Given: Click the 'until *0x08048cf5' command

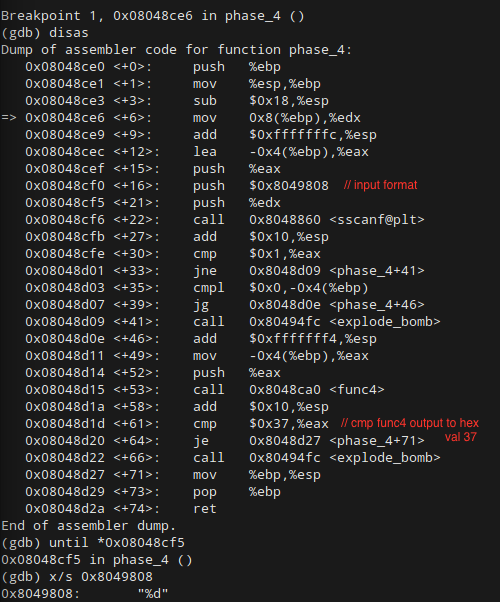Looking at the screenshot, I should [117, 542].
